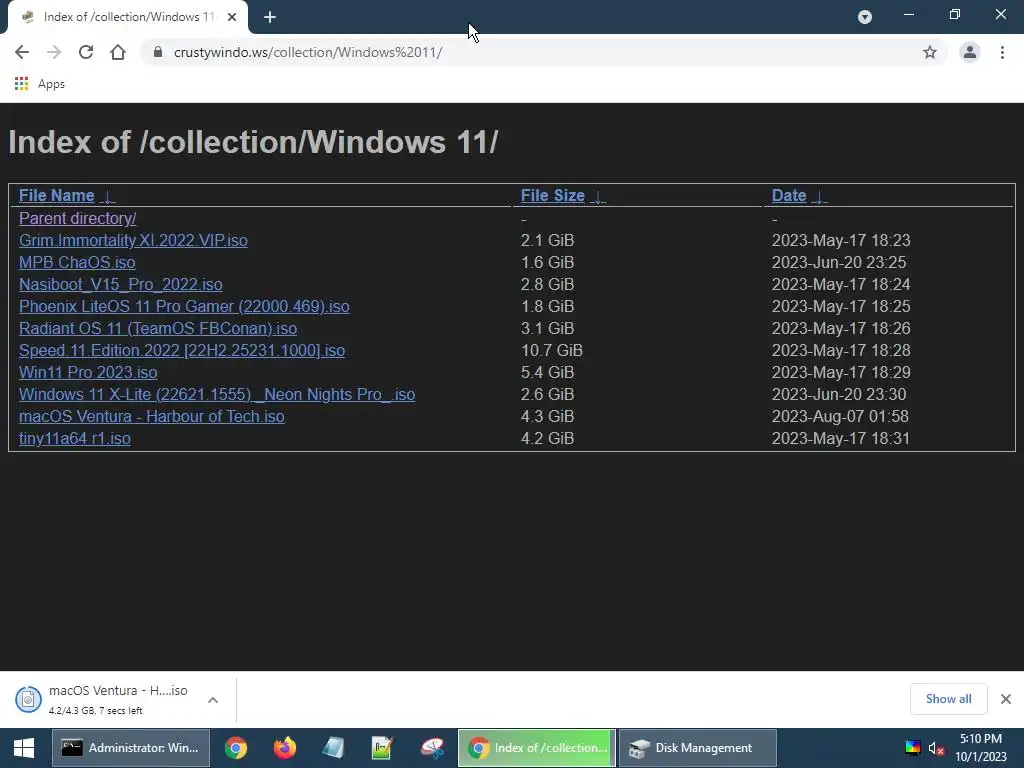Viewport: 1024px width, 768px height.
Task: Open the taskbar clock and date
Action: pyautogui.click(x=981, y=748)
